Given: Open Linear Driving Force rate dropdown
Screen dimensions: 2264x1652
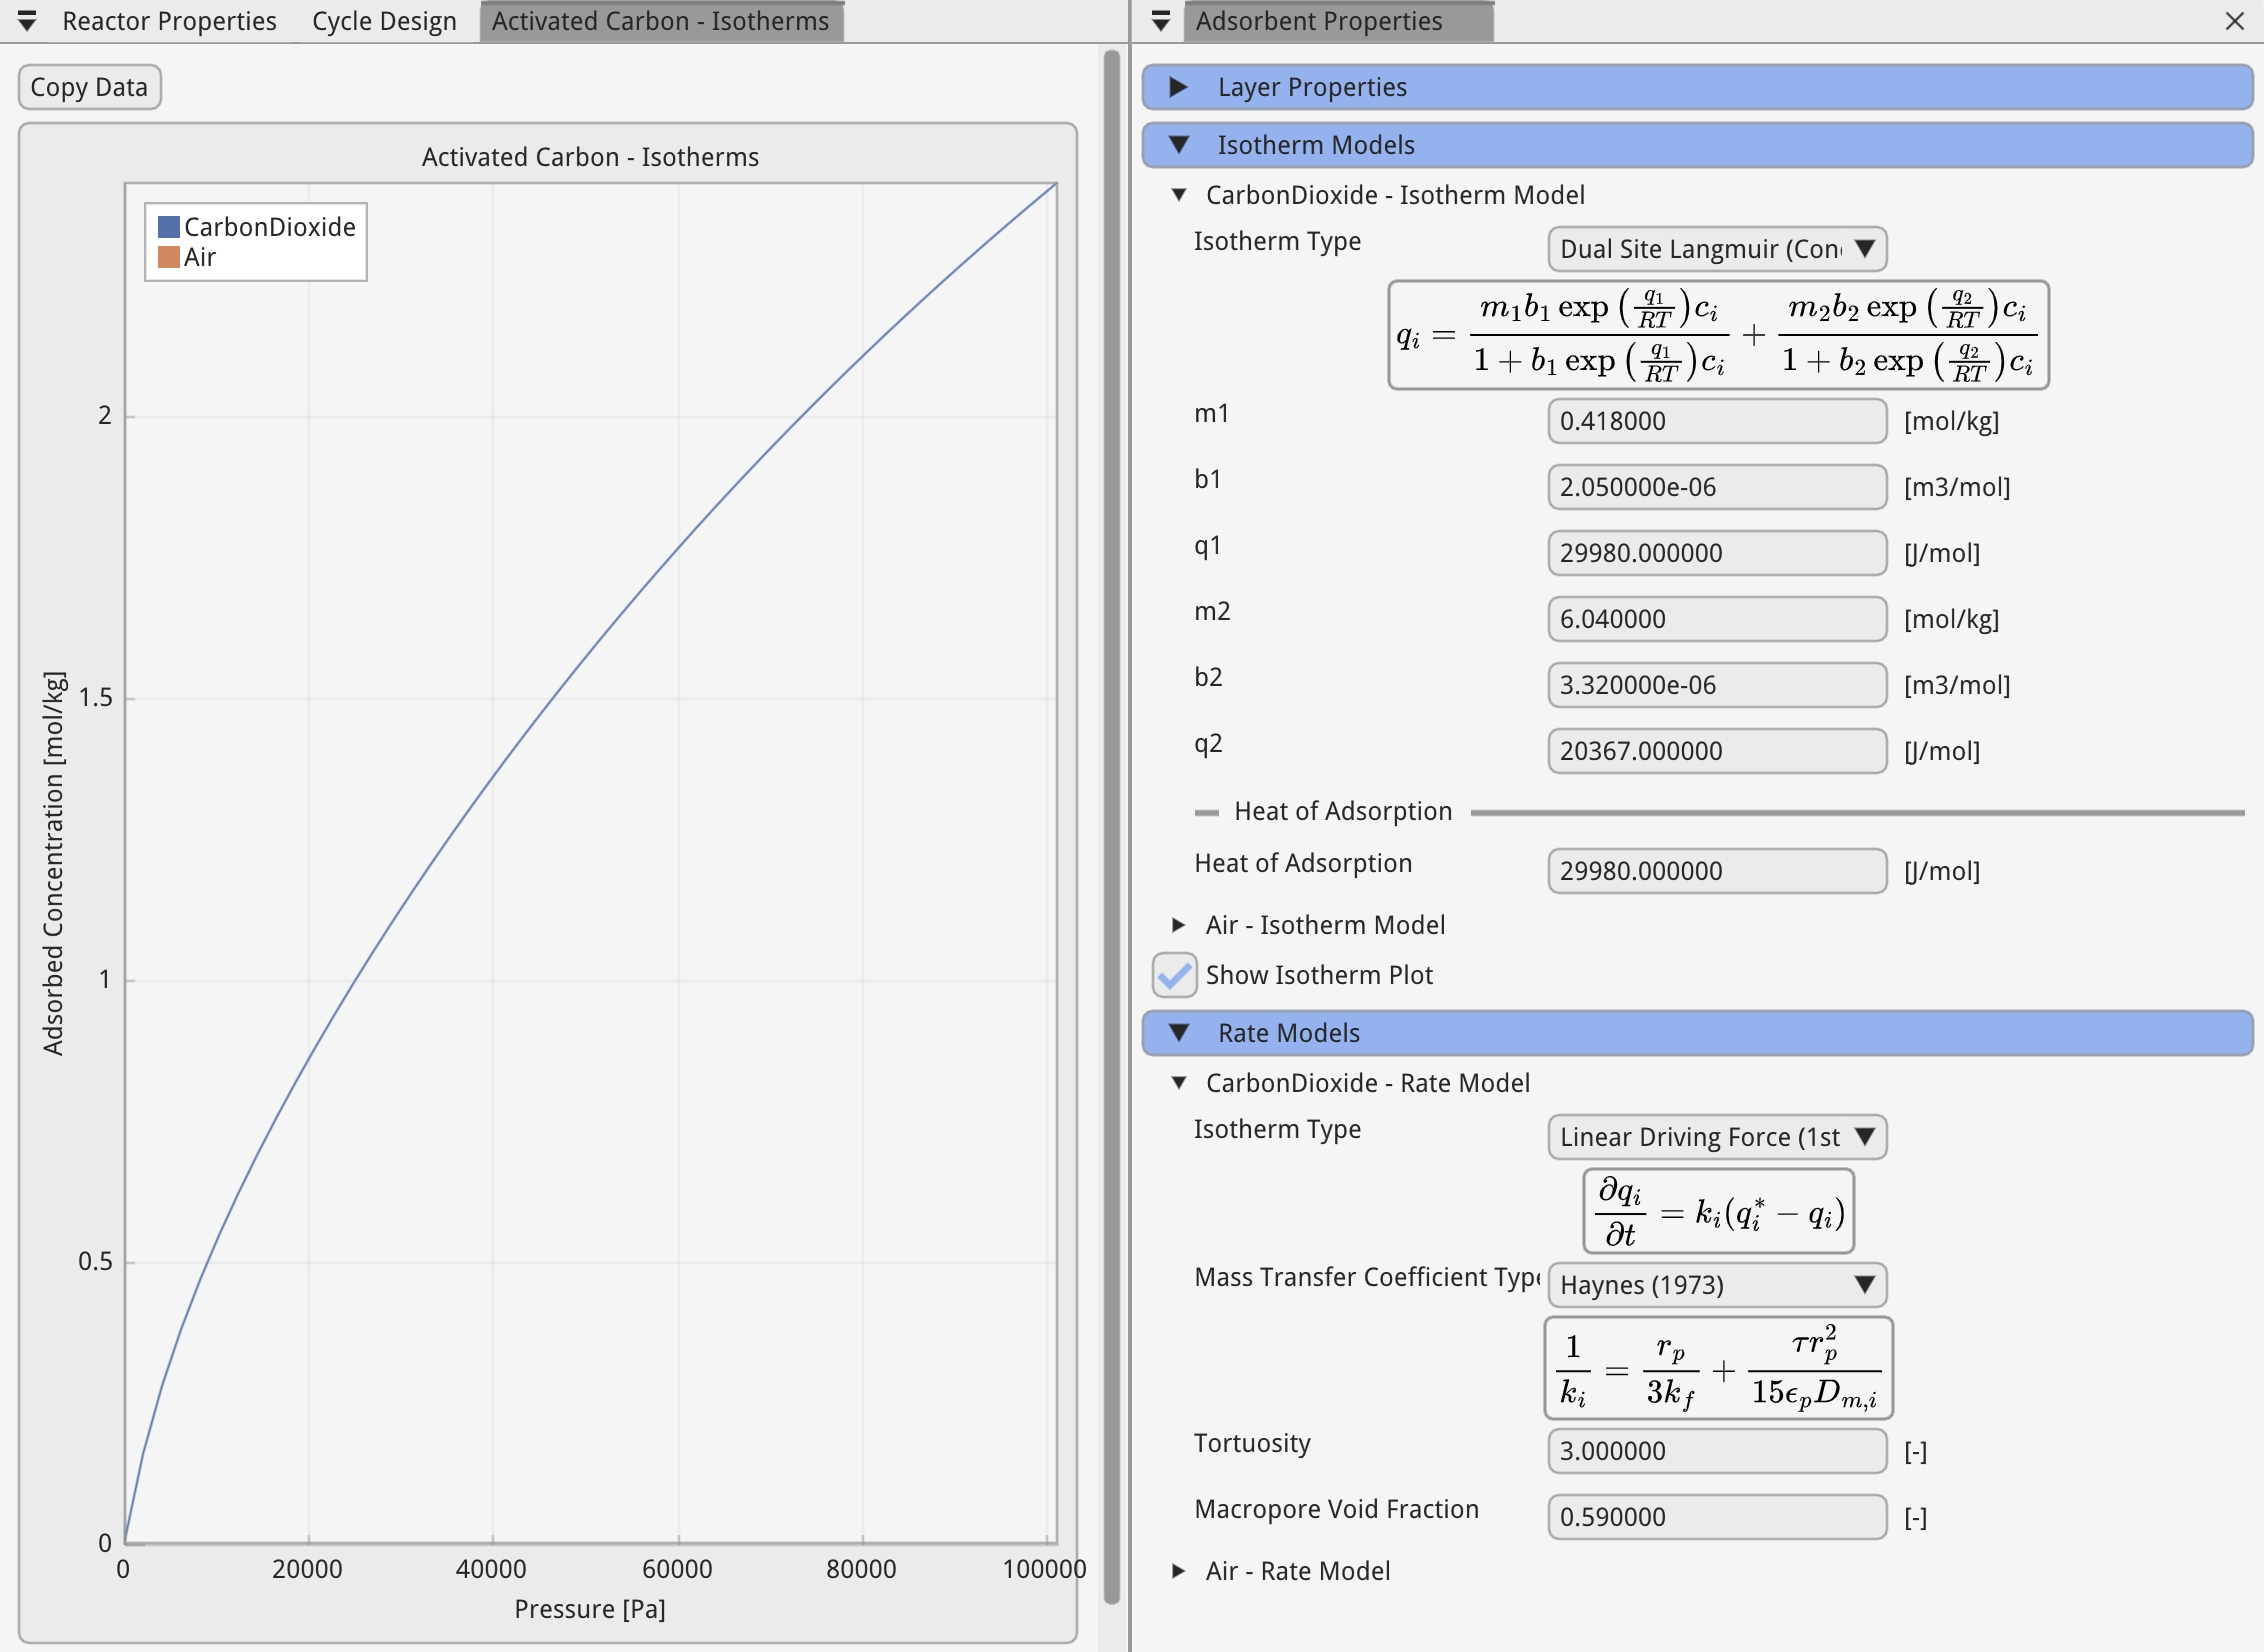Looking at the screenshot, I should click(x=1716, y=1137).
